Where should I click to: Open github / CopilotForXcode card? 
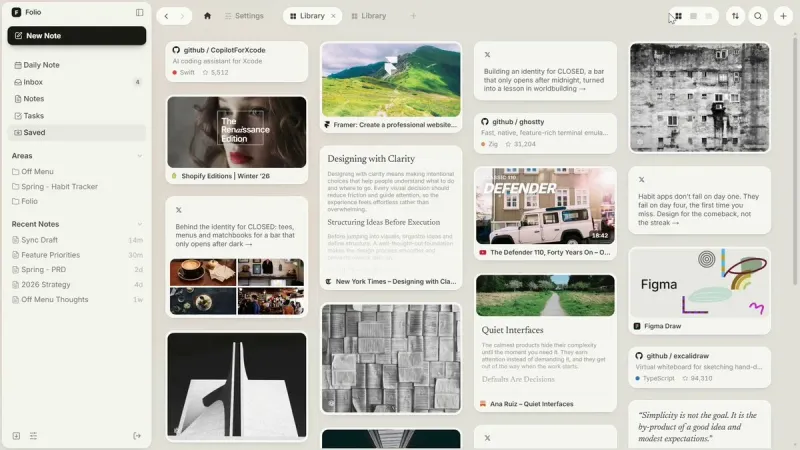pyautogui.click(x=237, y=61)
